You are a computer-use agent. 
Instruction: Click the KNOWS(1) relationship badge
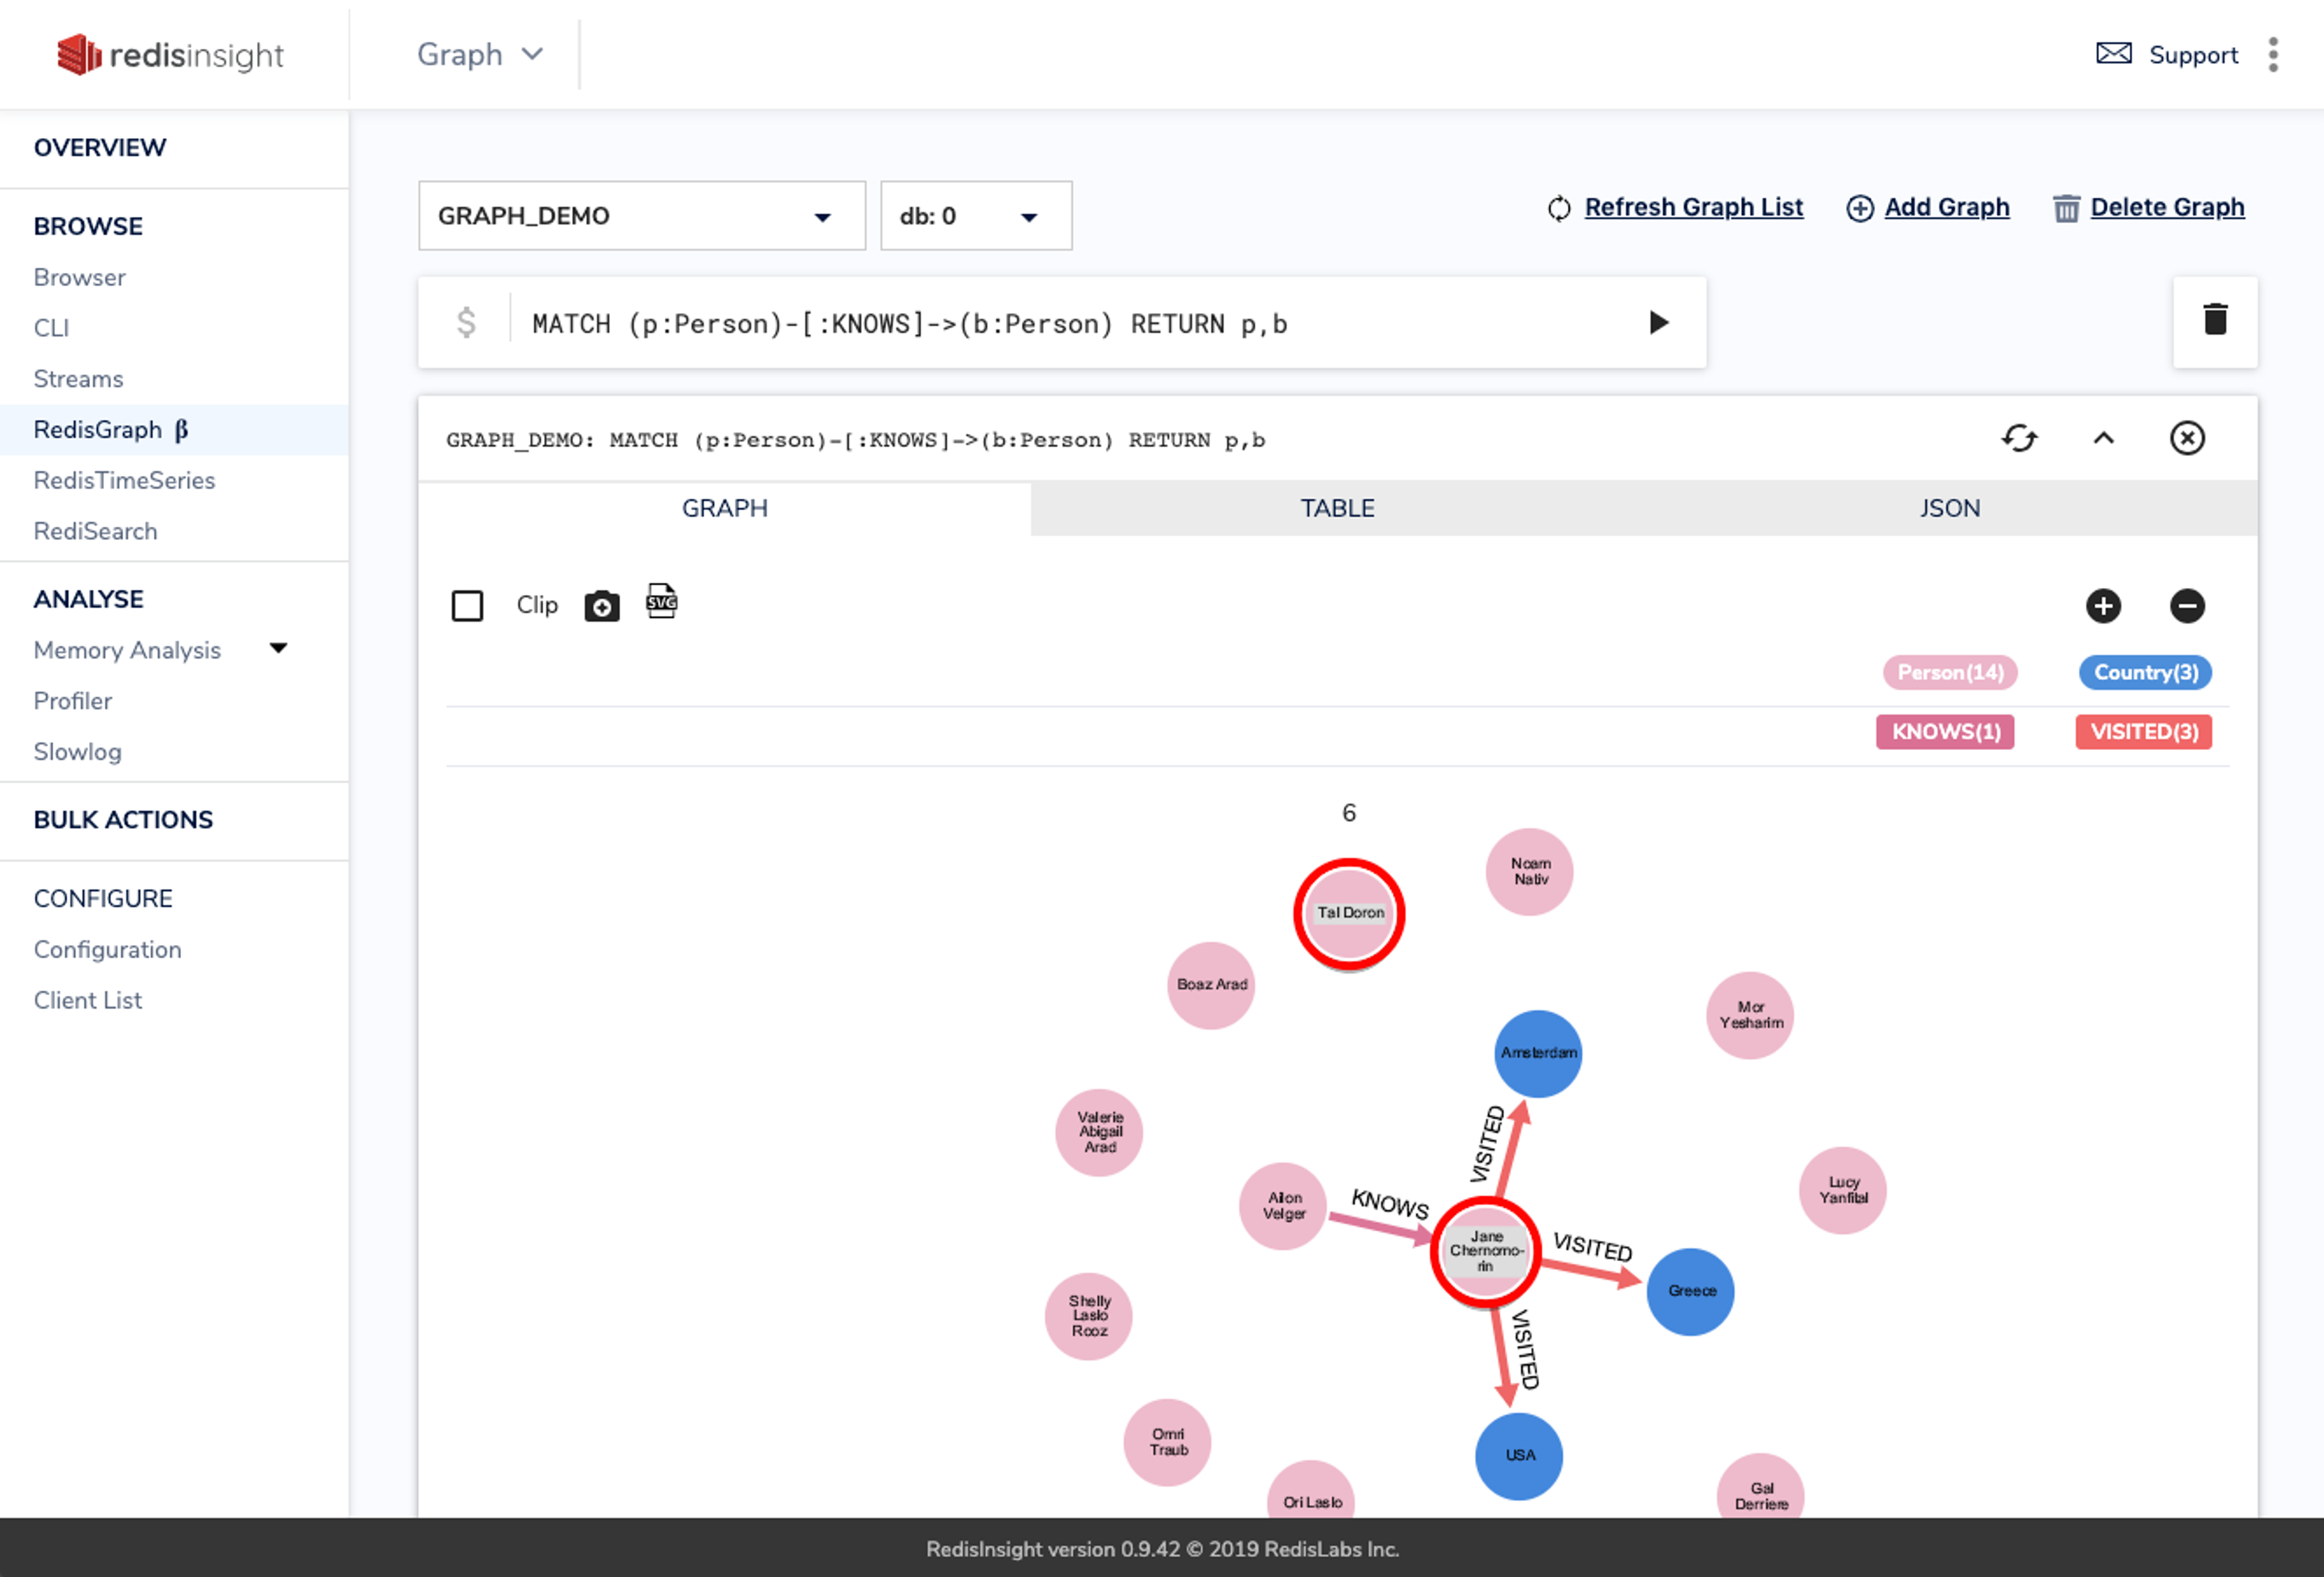pyautogui.click(x=1945, y=732)
